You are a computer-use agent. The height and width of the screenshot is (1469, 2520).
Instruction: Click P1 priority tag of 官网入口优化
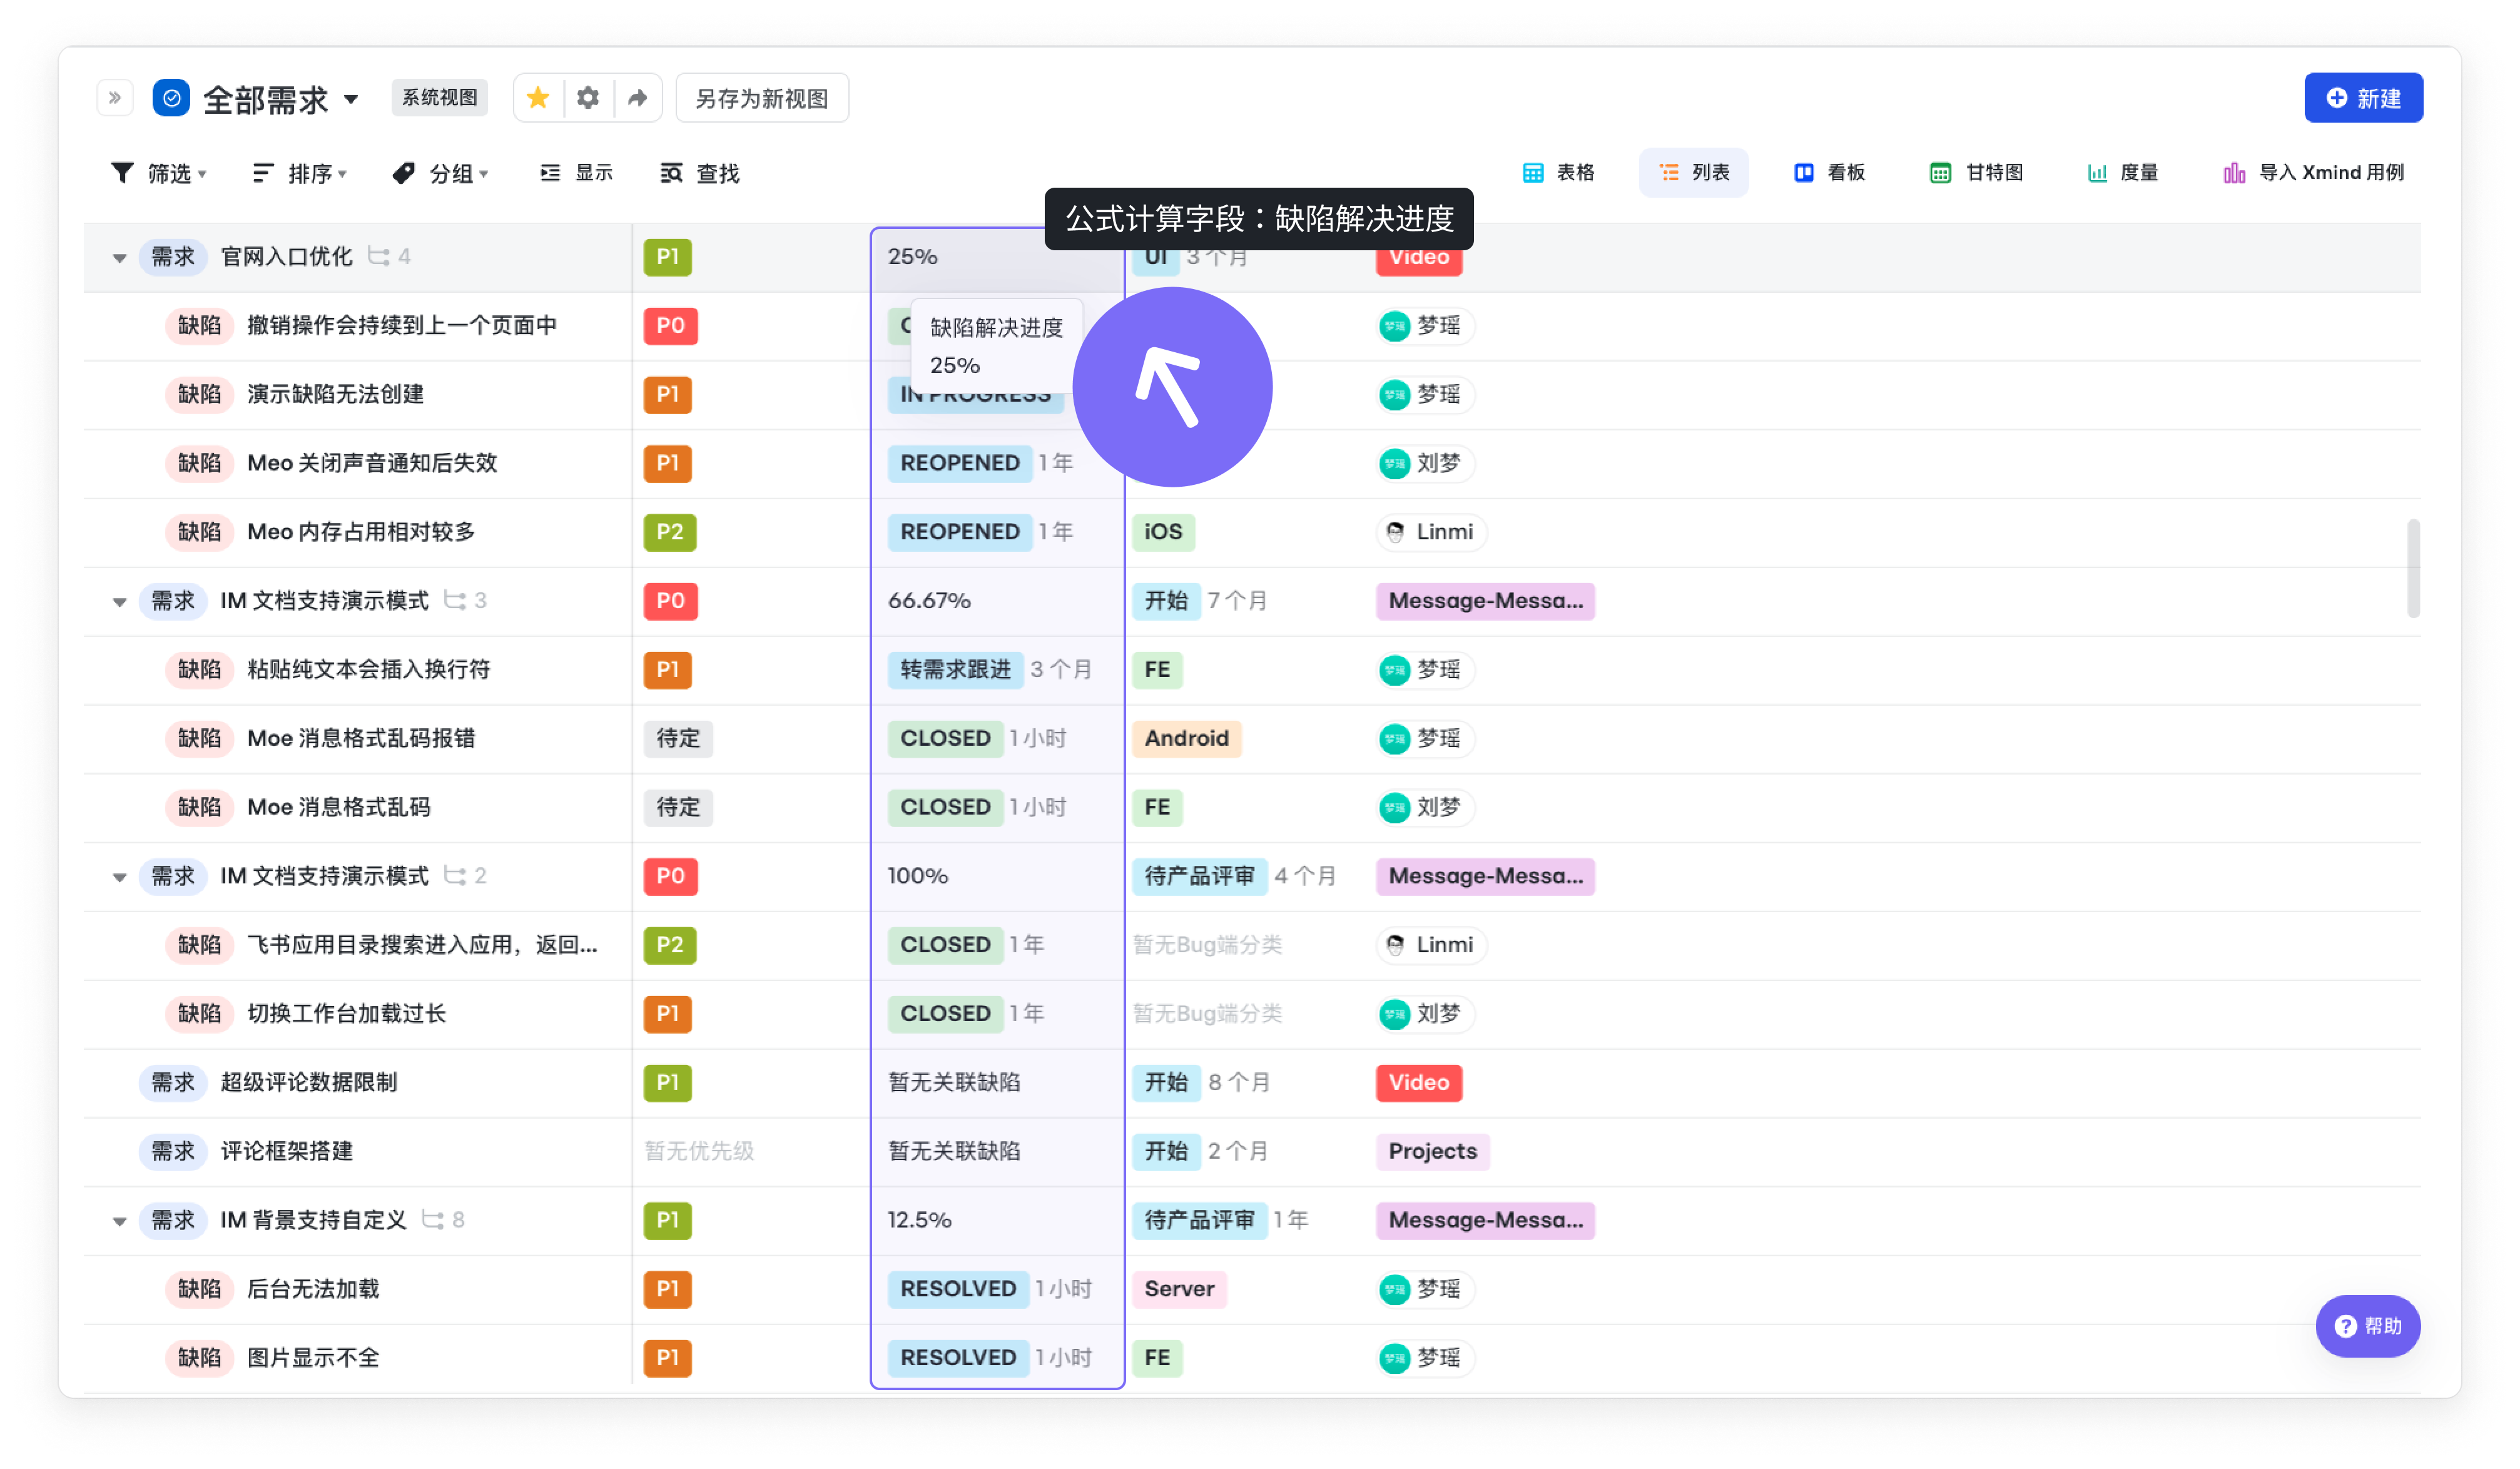[667, 257]
